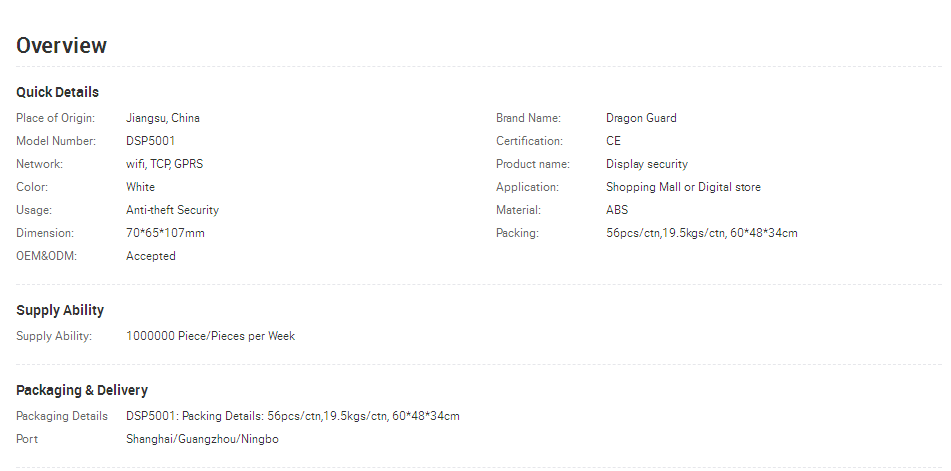Click the Display security product name
951x471 pixels.
point(647,164)
